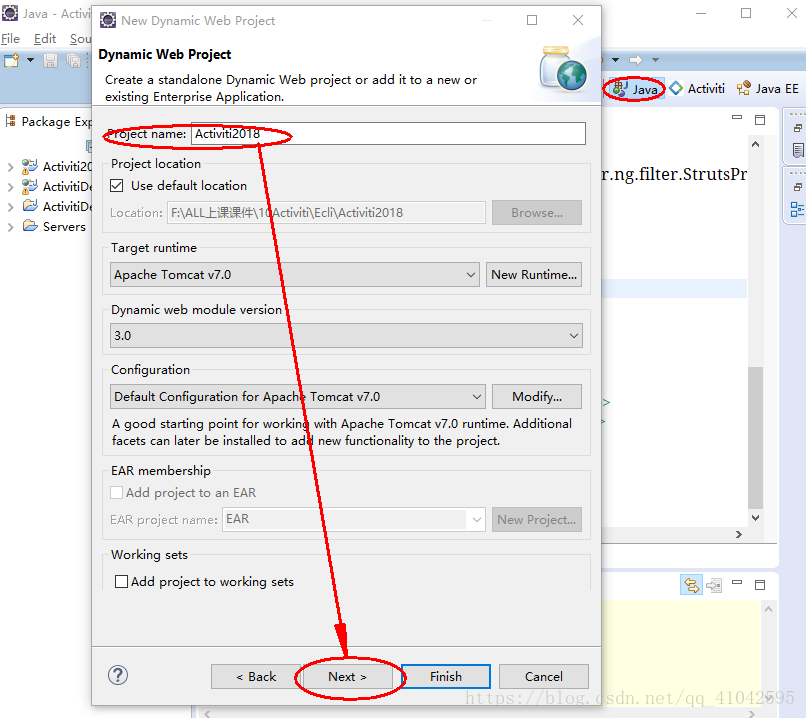Click outline icon in right trim
Viewport: 806px width, 718px height.
[797, 210]
